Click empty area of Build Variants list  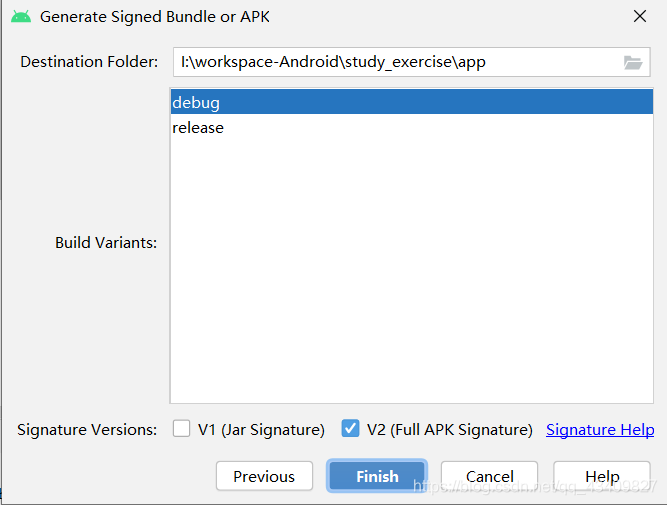point(411,272)
